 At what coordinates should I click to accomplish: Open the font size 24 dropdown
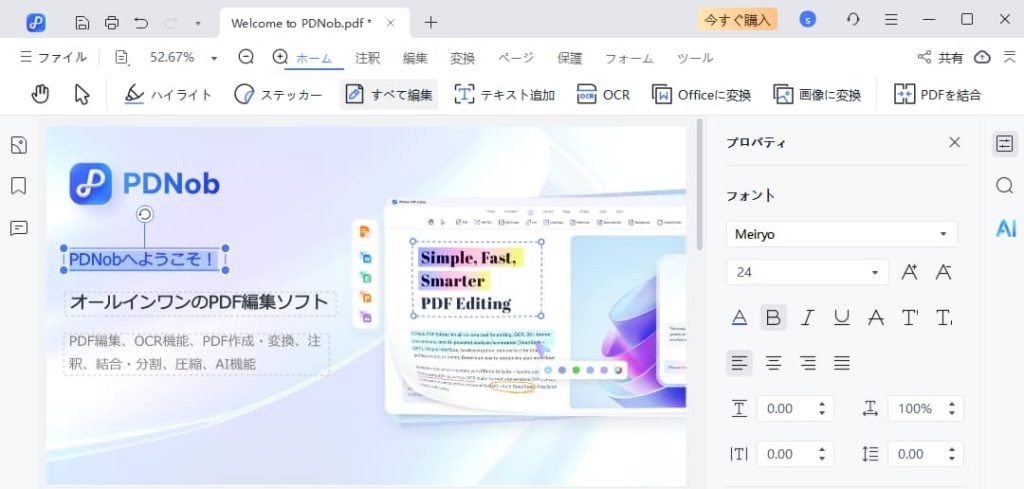point(807,272)
